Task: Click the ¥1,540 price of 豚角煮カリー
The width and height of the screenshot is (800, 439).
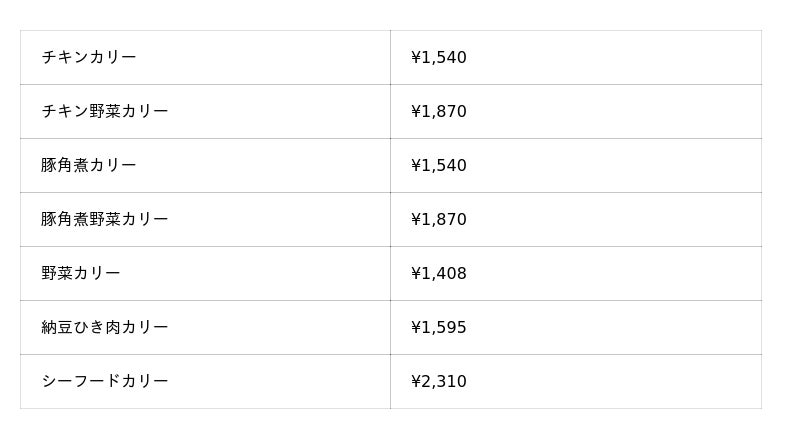Action: click(x=439, y=166)
